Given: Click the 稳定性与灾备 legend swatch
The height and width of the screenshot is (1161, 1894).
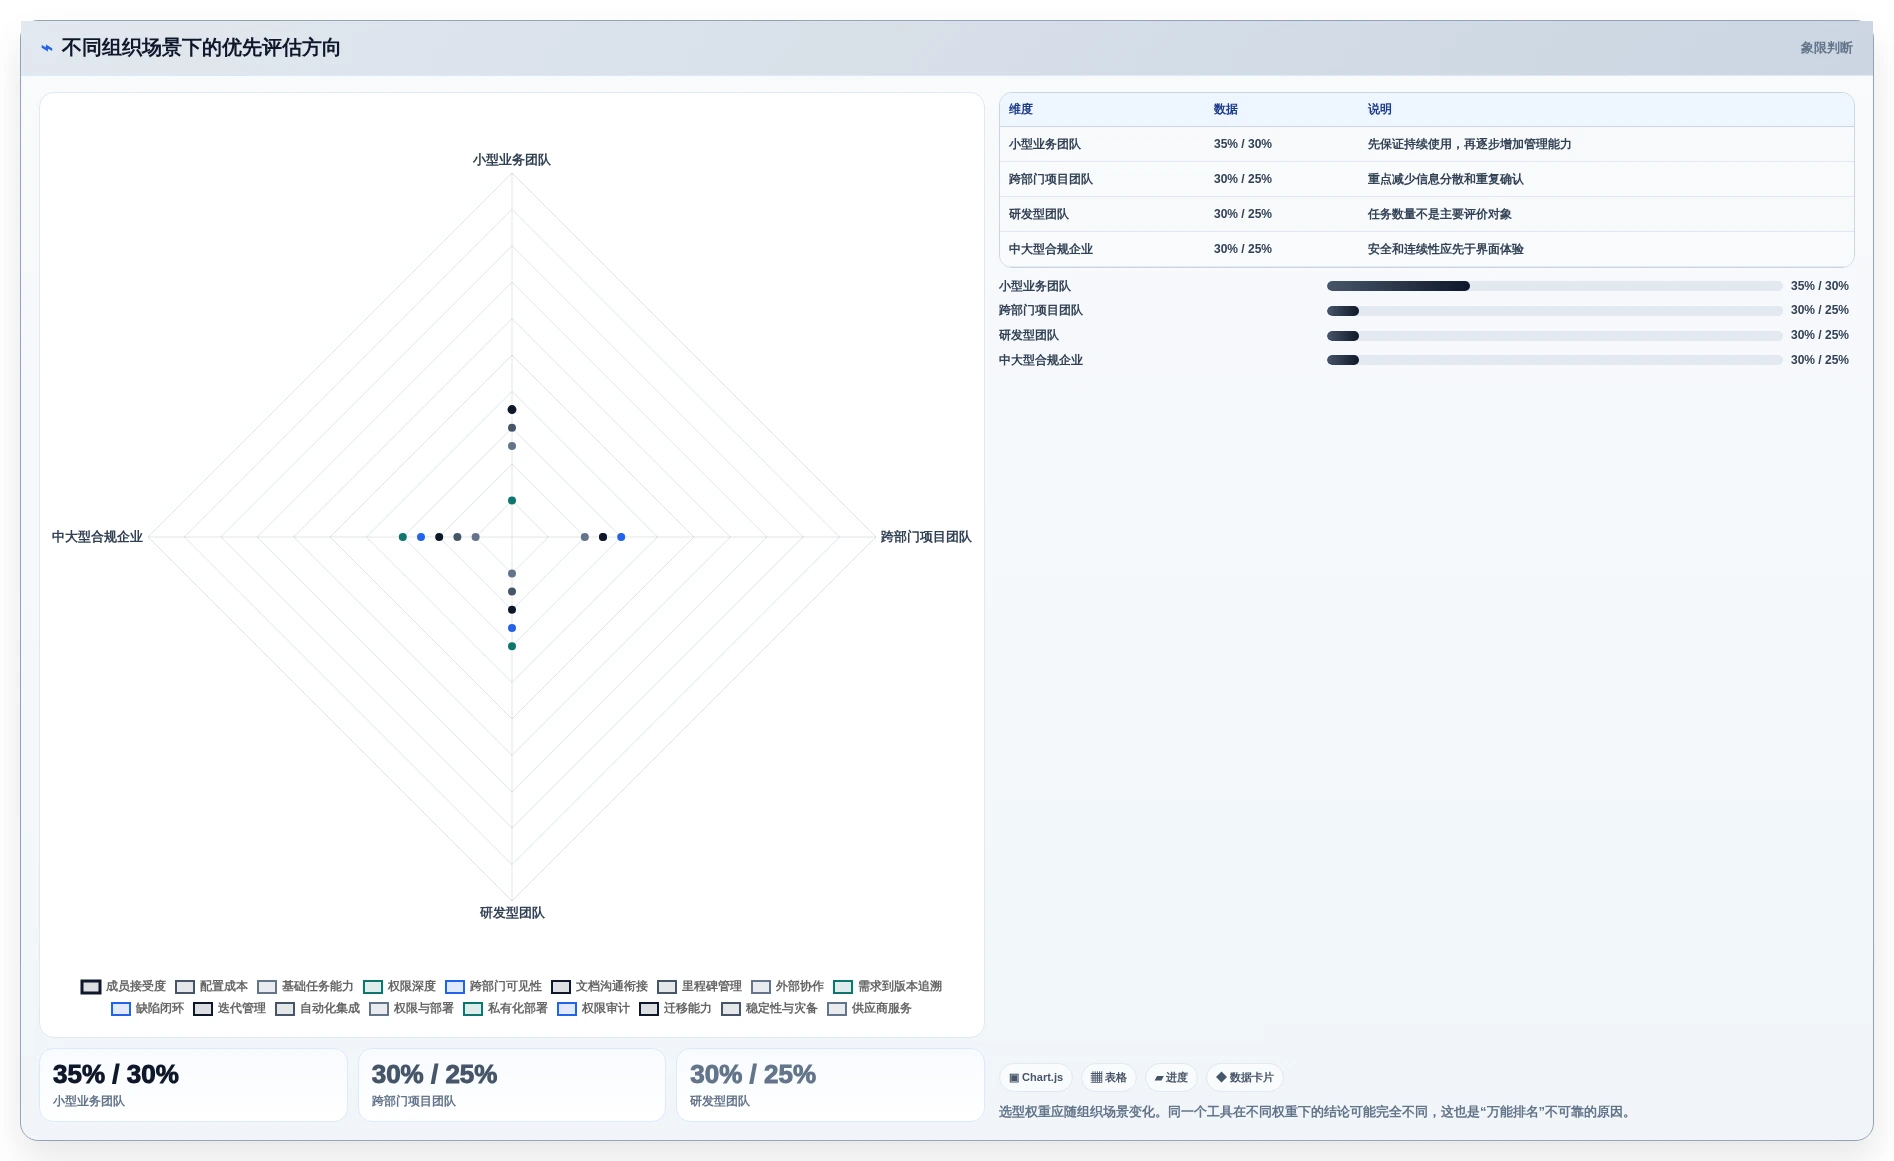Looking at the screenshot, I should click(x=731, y=1008).
